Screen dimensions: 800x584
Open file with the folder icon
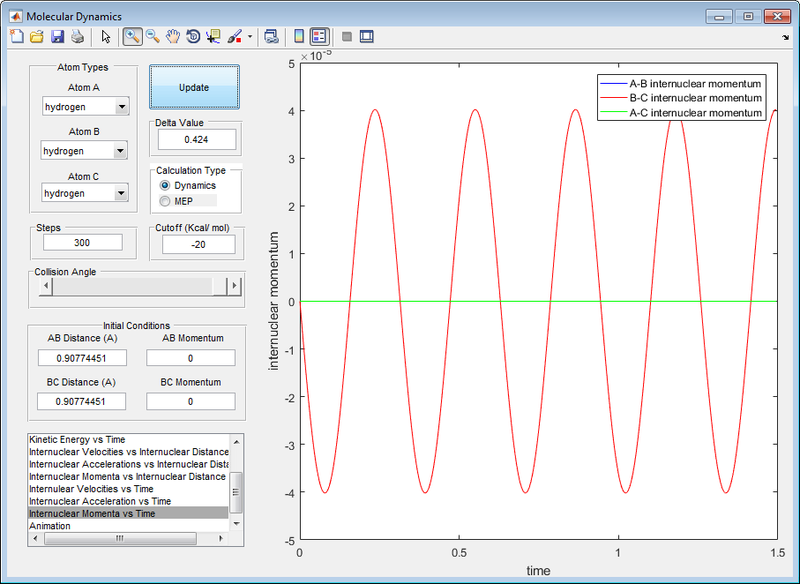[x=36, y=37]
